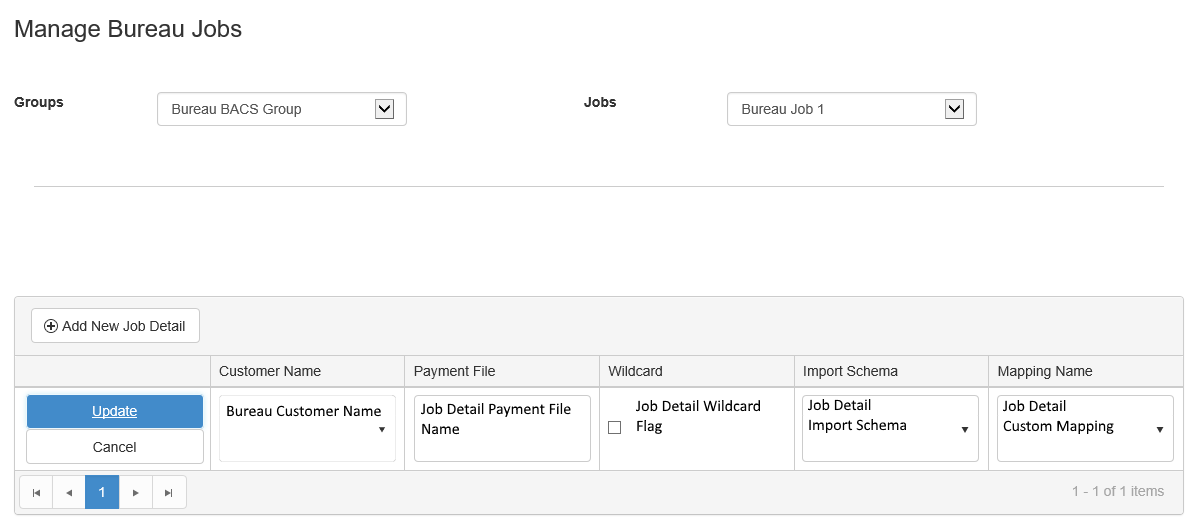The height and width of the screenshot is (527, 1197).
Task: Cancel editing the job detail row
Action: [115, 447]
